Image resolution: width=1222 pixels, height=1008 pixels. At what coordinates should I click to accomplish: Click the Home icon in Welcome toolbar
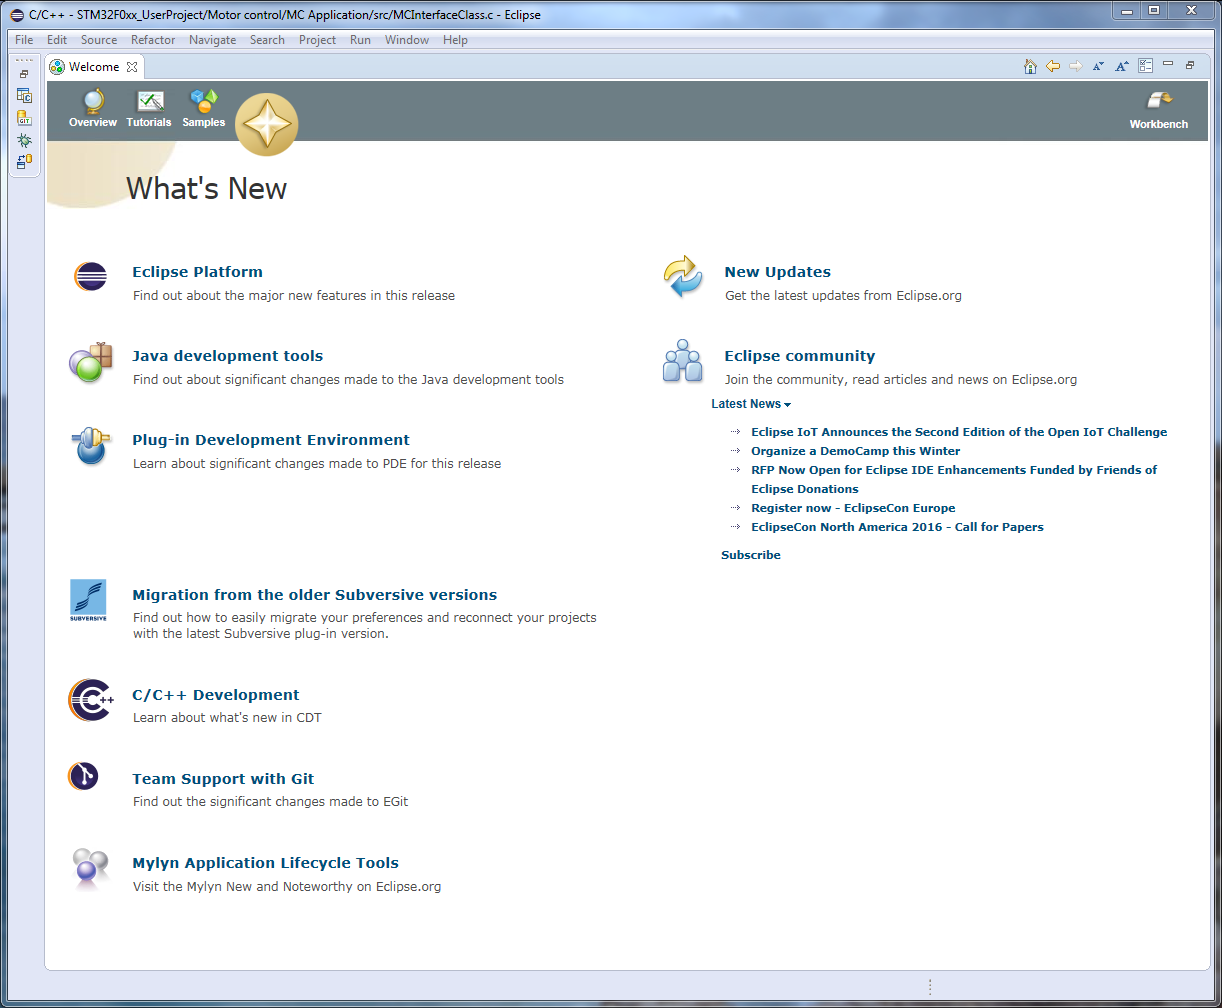point(1030,66)
